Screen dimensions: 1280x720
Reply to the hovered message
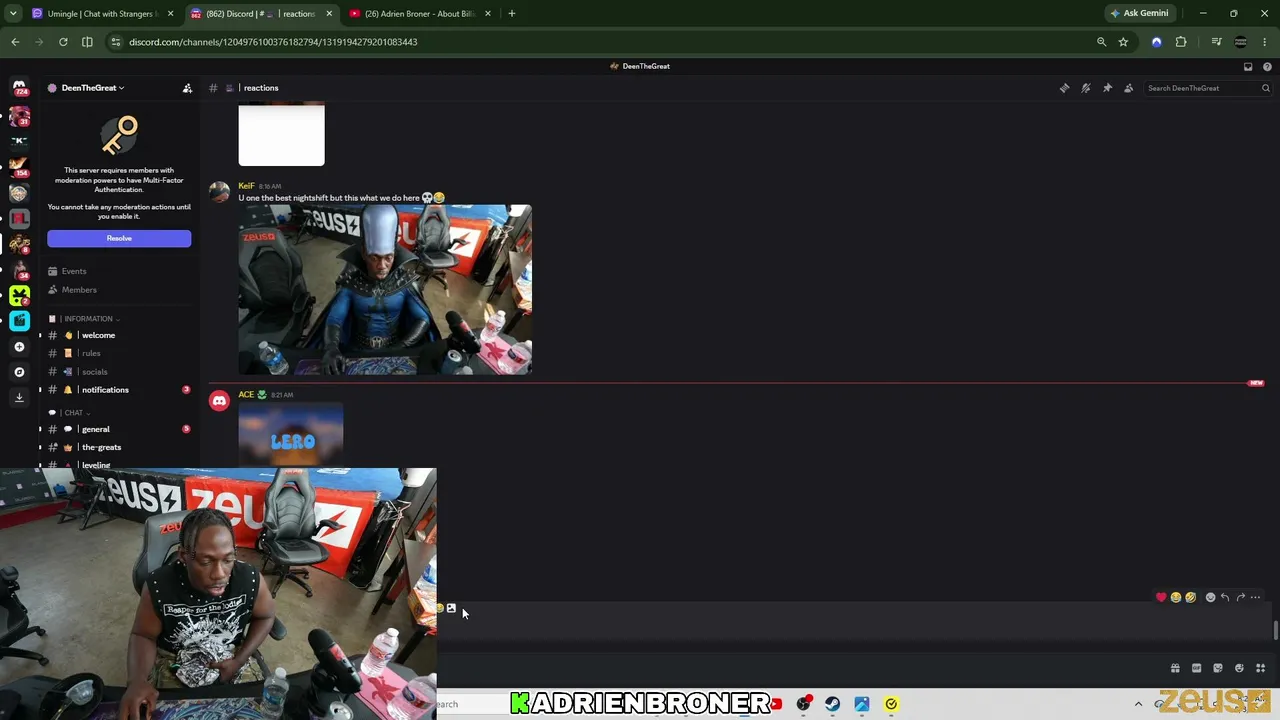click(1225, 597)
